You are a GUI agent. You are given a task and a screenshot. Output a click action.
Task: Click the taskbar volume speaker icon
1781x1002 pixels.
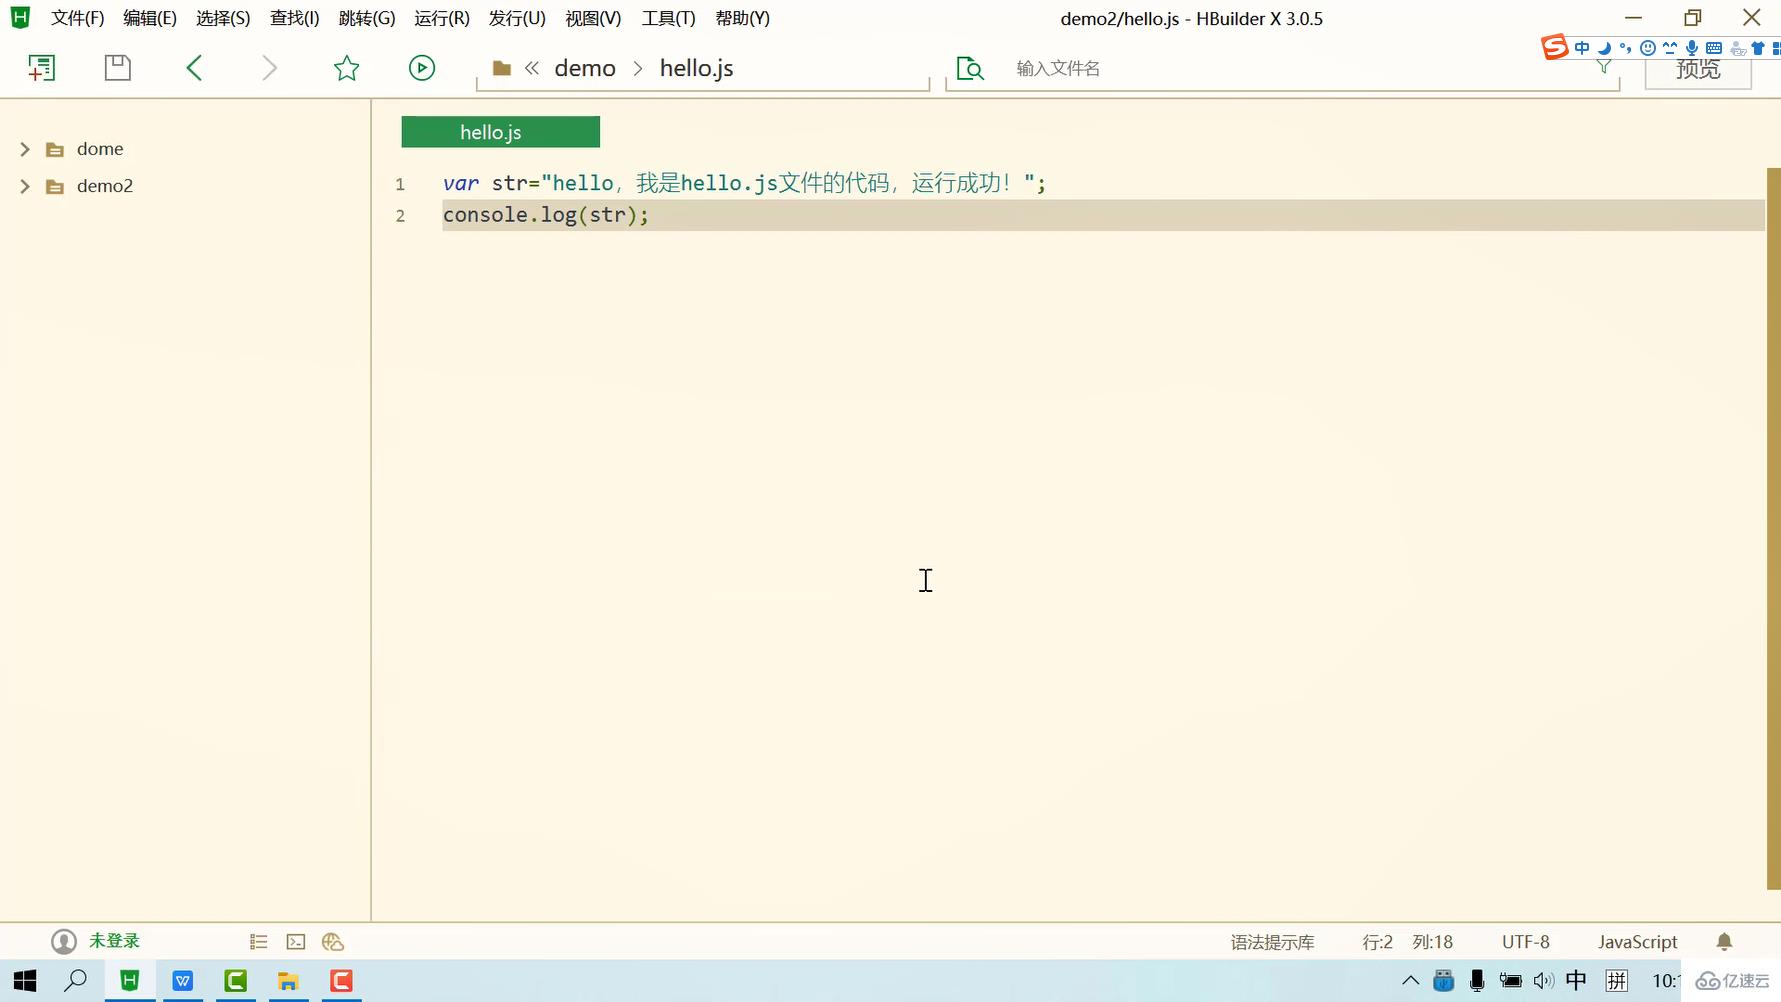point(1543,981)
